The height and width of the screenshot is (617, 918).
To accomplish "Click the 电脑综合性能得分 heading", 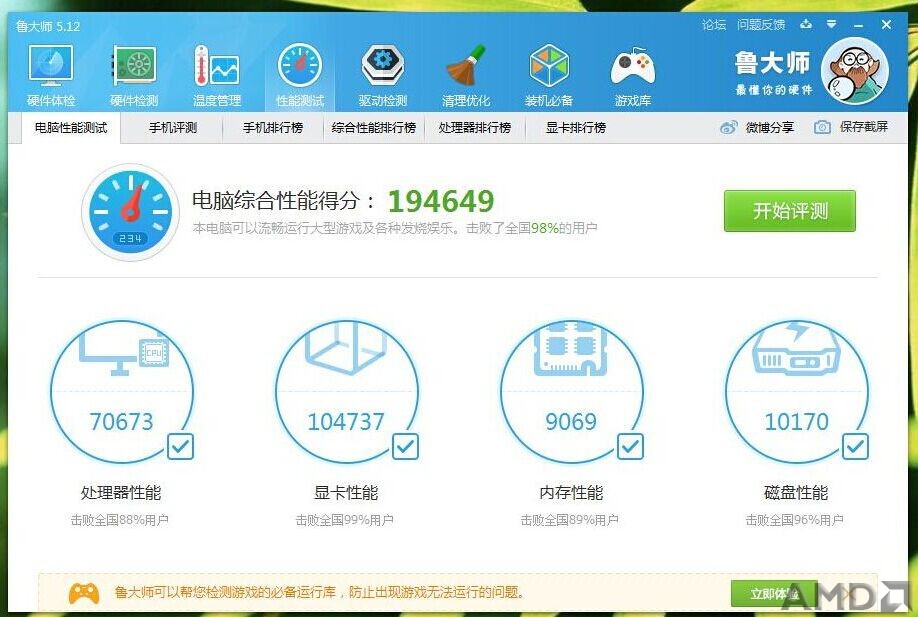I will pos(285,201).
